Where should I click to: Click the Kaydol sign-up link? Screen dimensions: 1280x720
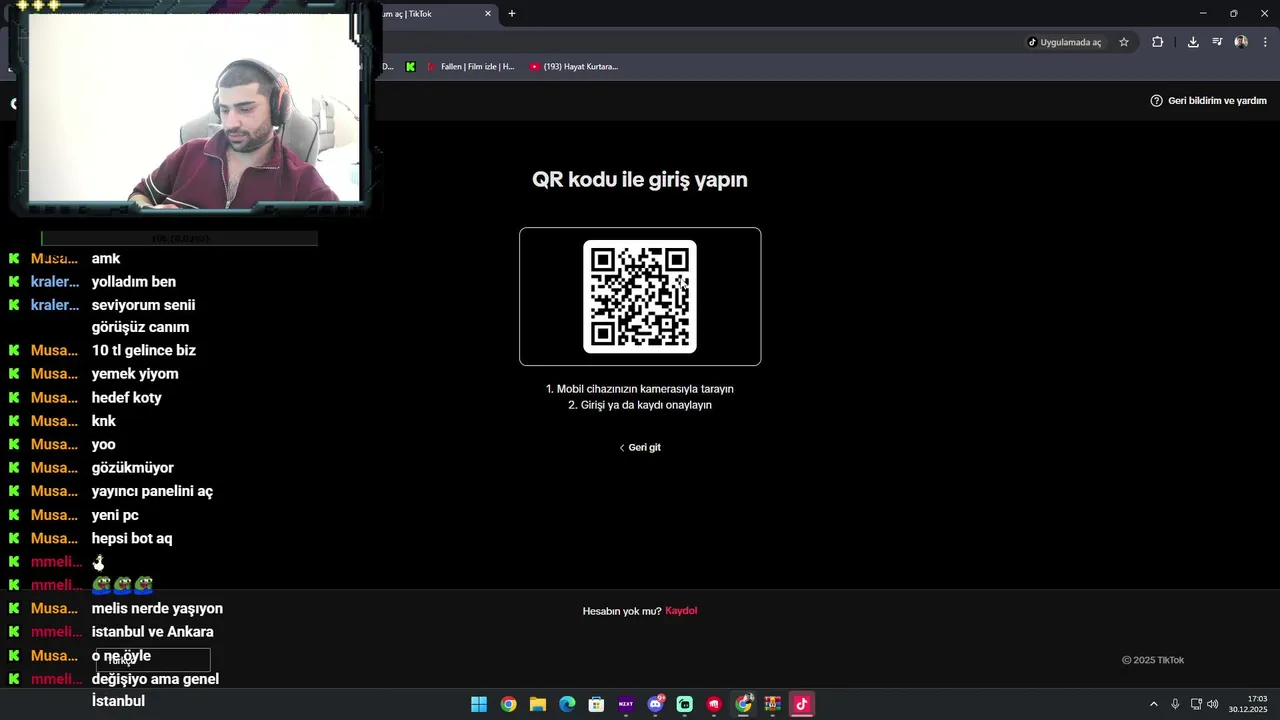(681, 611)
